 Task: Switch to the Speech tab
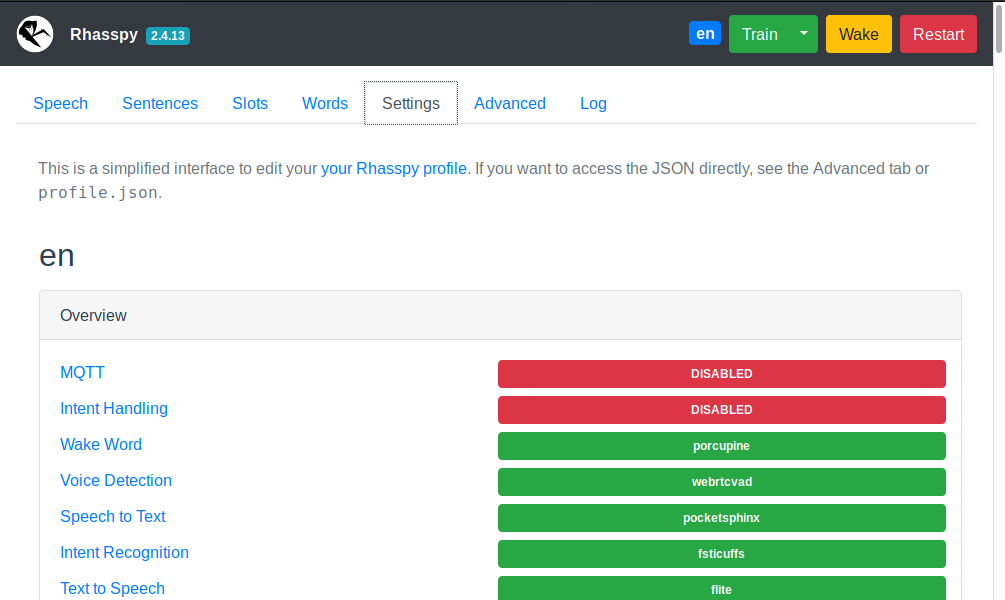60,103
